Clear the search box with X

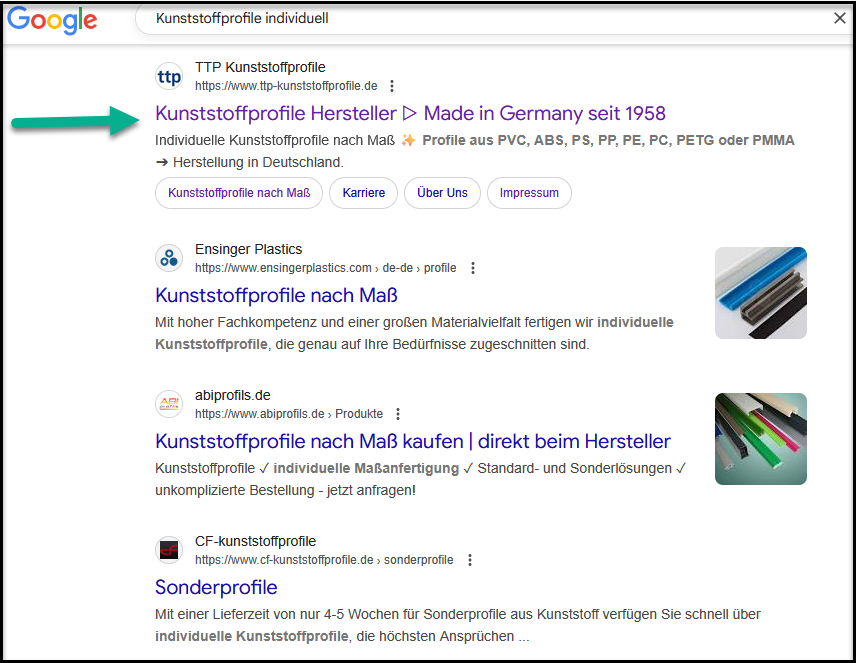coord(840,18)
